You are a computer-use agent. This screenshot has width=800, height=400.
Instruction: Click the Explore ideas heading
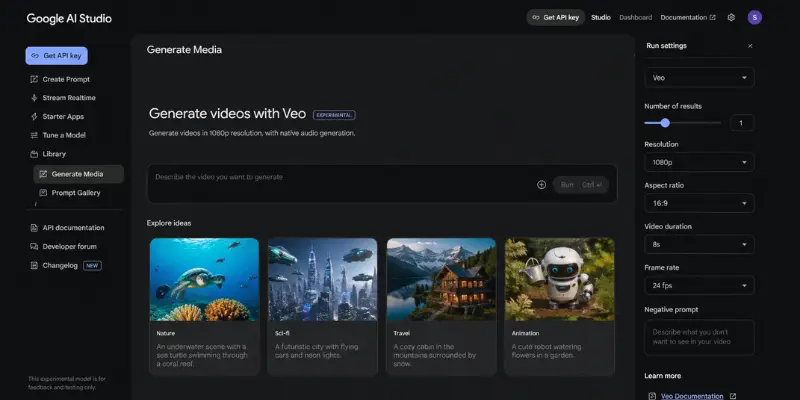(169, 223)
